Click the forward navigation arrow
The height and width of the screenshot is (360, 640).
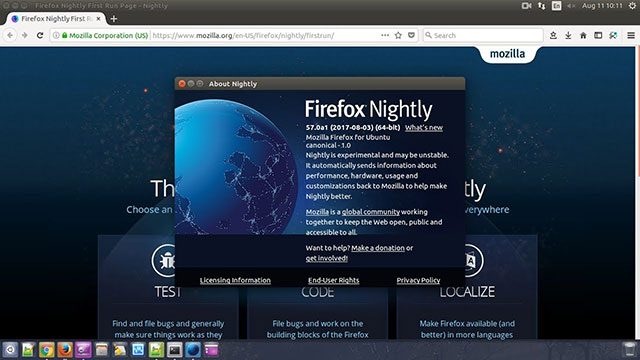click(24, 36)
